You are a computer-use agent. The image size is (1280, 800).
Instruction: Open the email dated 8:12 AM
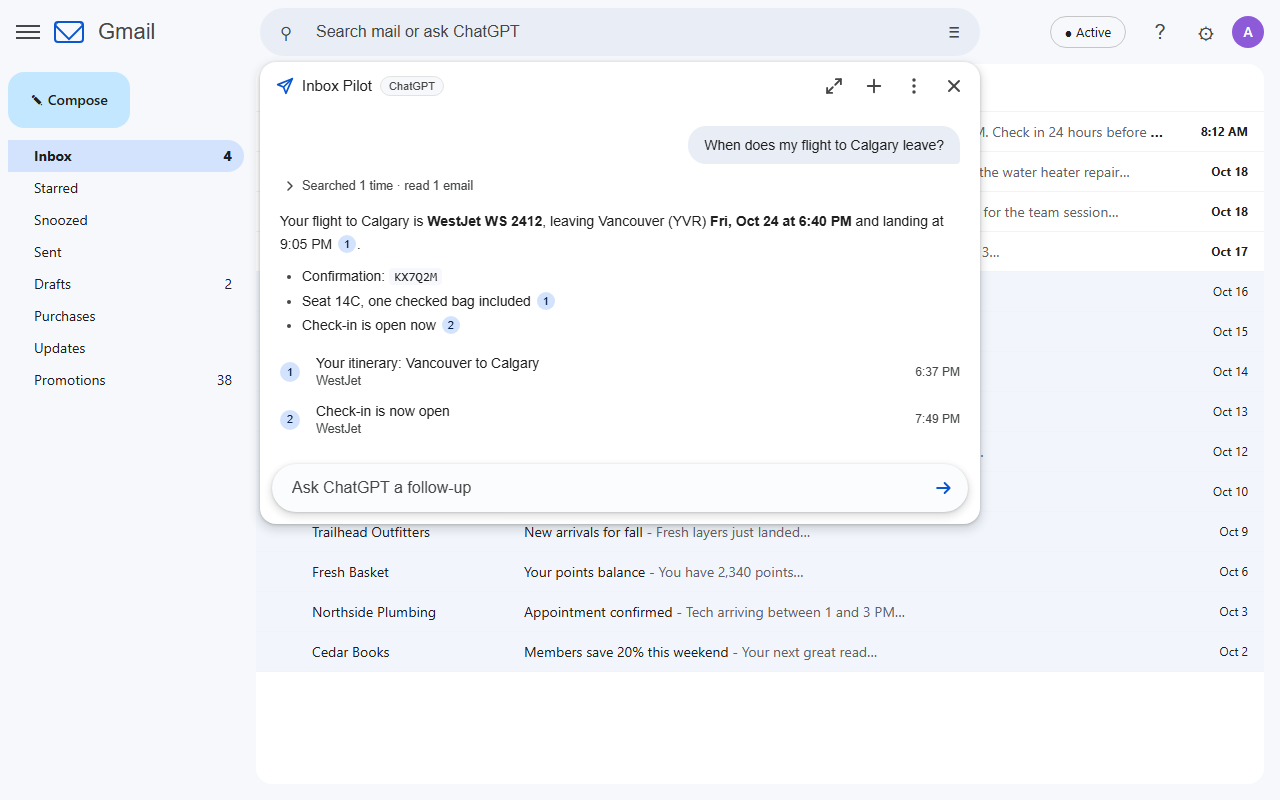pyautogui.click(x=1122, y=132)
